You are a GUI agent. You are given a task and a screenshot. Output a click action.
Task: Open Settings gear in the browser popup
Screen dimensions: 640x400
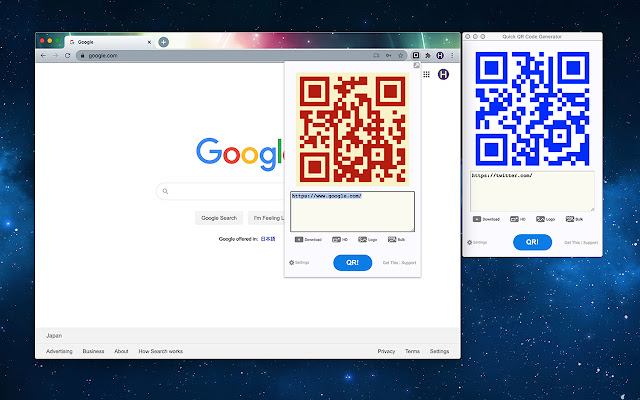pos(292,263)
